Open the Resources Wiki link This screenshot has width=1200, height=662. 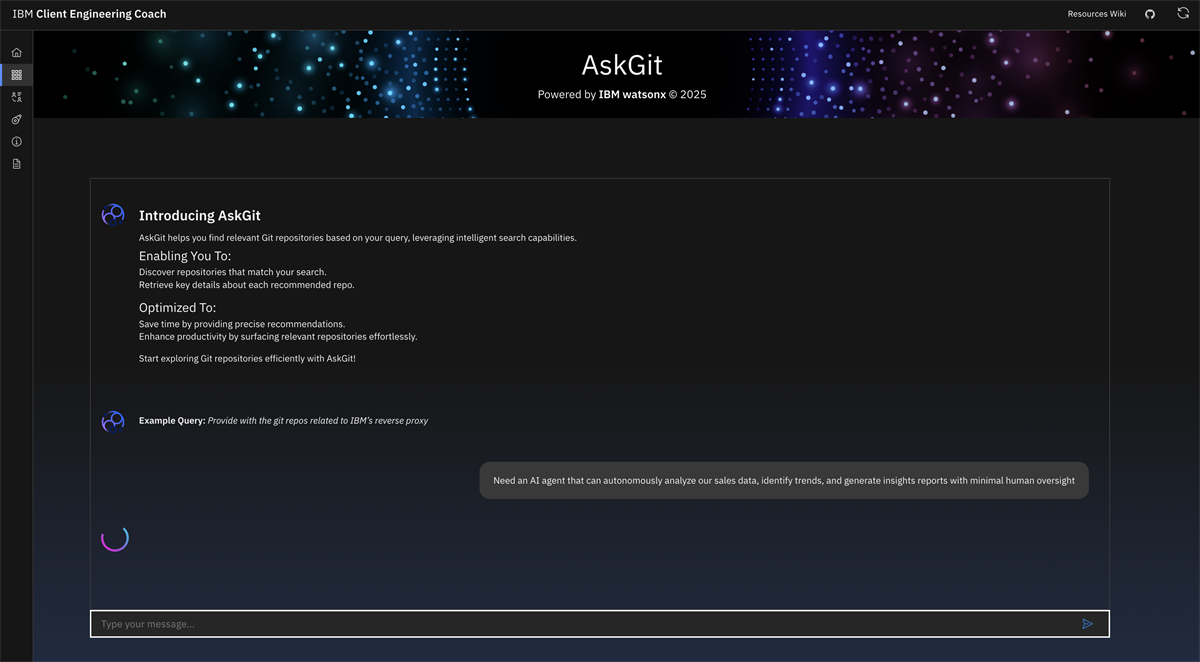click(1097, 14)
